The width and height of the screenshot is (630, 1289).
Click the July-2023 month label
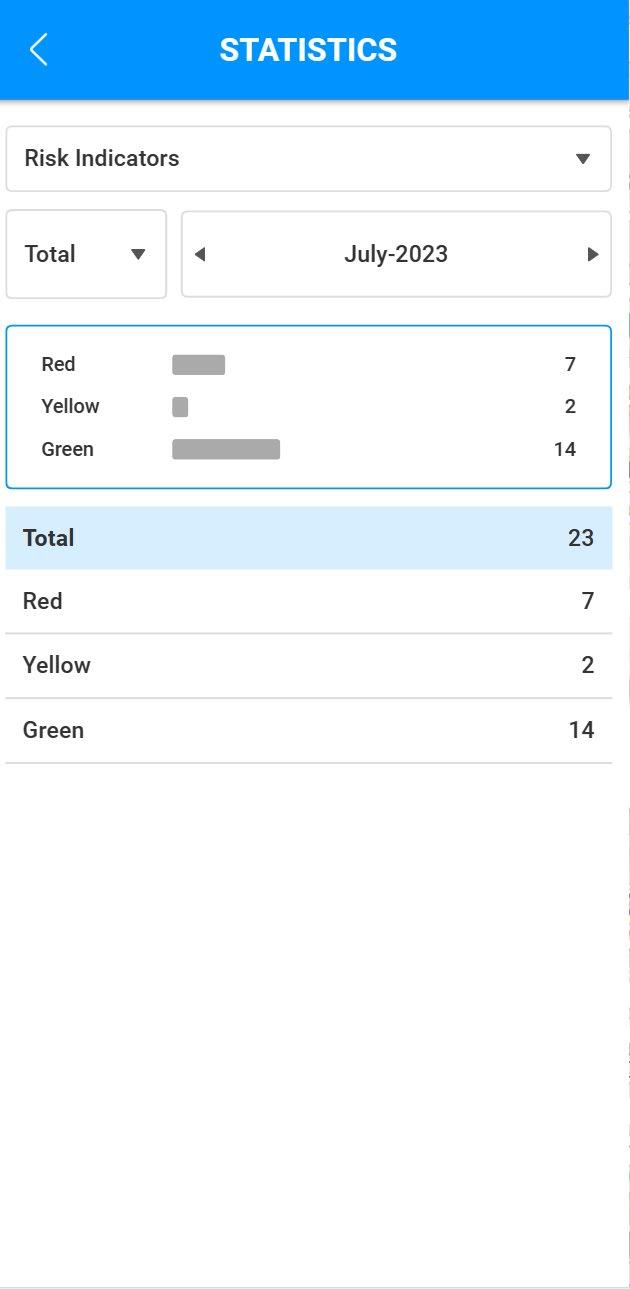coord(396,254)
